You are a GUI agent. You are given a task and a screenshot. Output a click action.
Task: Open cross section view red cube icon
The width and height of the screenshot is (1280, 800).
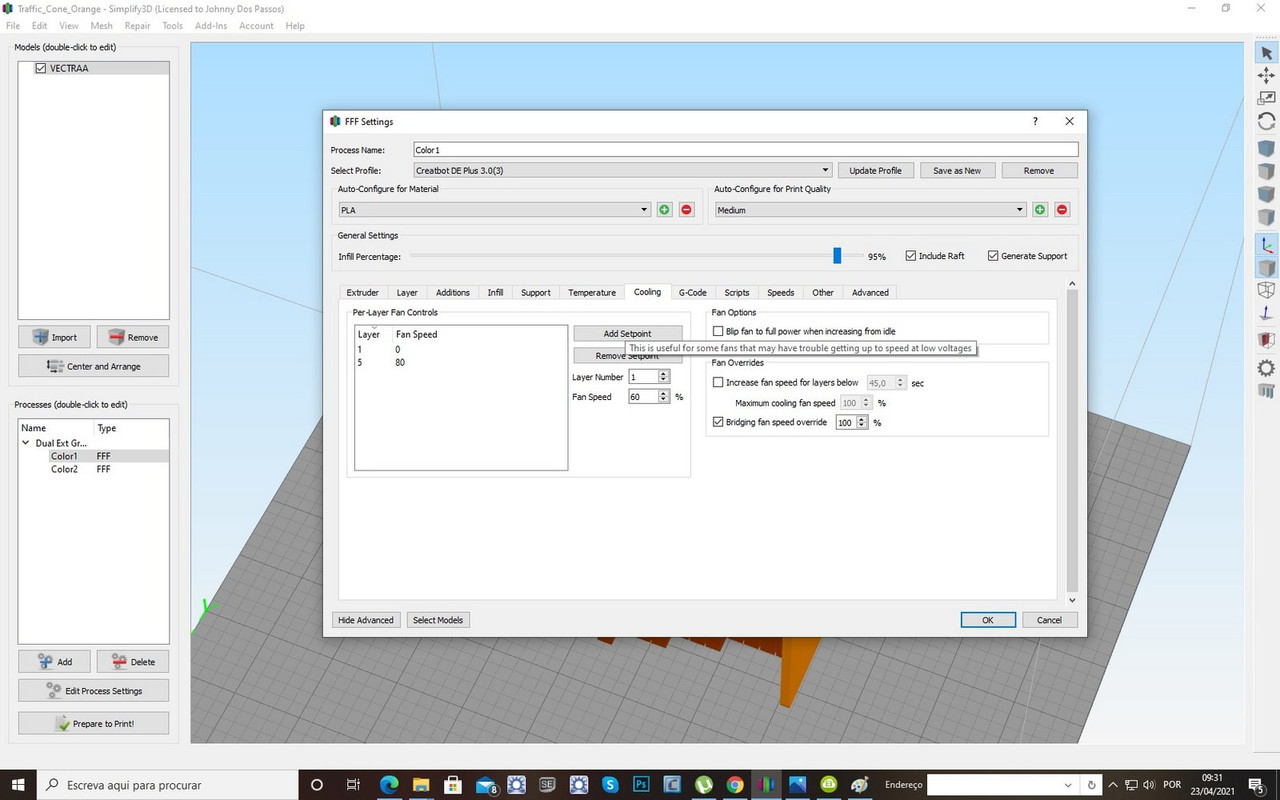(x=1266, y=341)
